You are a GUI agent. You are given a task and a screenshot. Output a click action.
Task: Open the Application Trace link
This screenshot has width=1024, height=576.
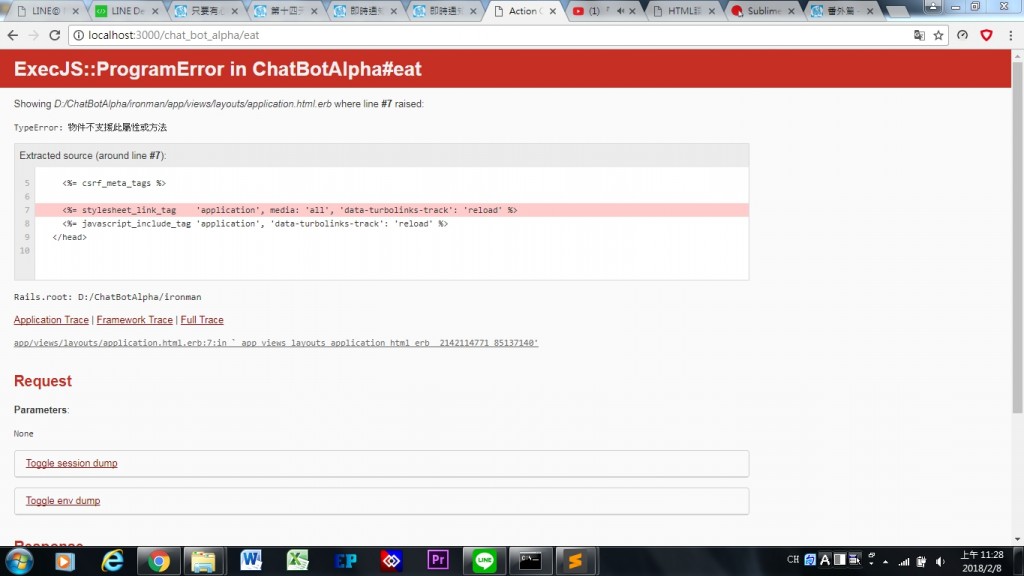click(51, 320)
